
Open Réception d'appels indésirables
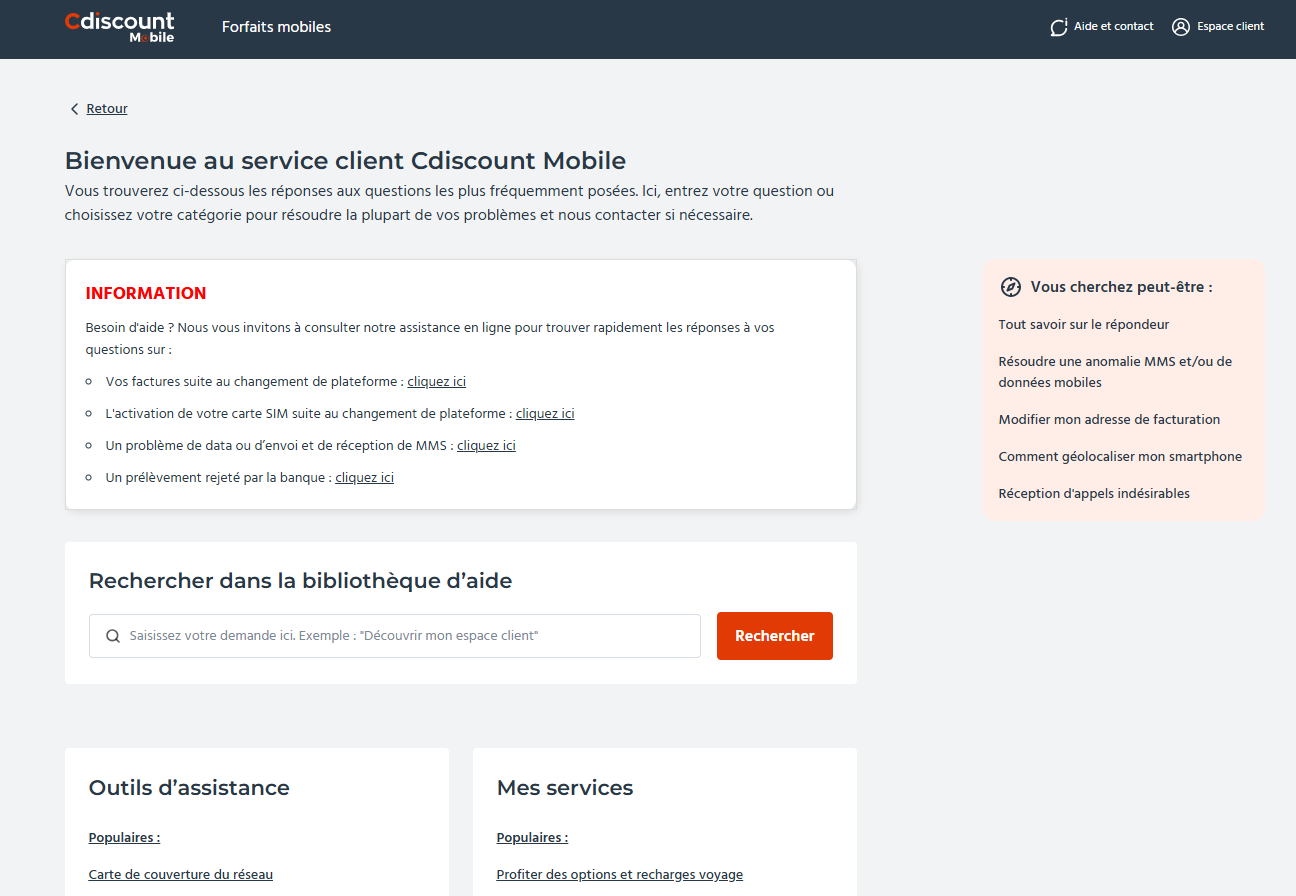point(1094,494)
